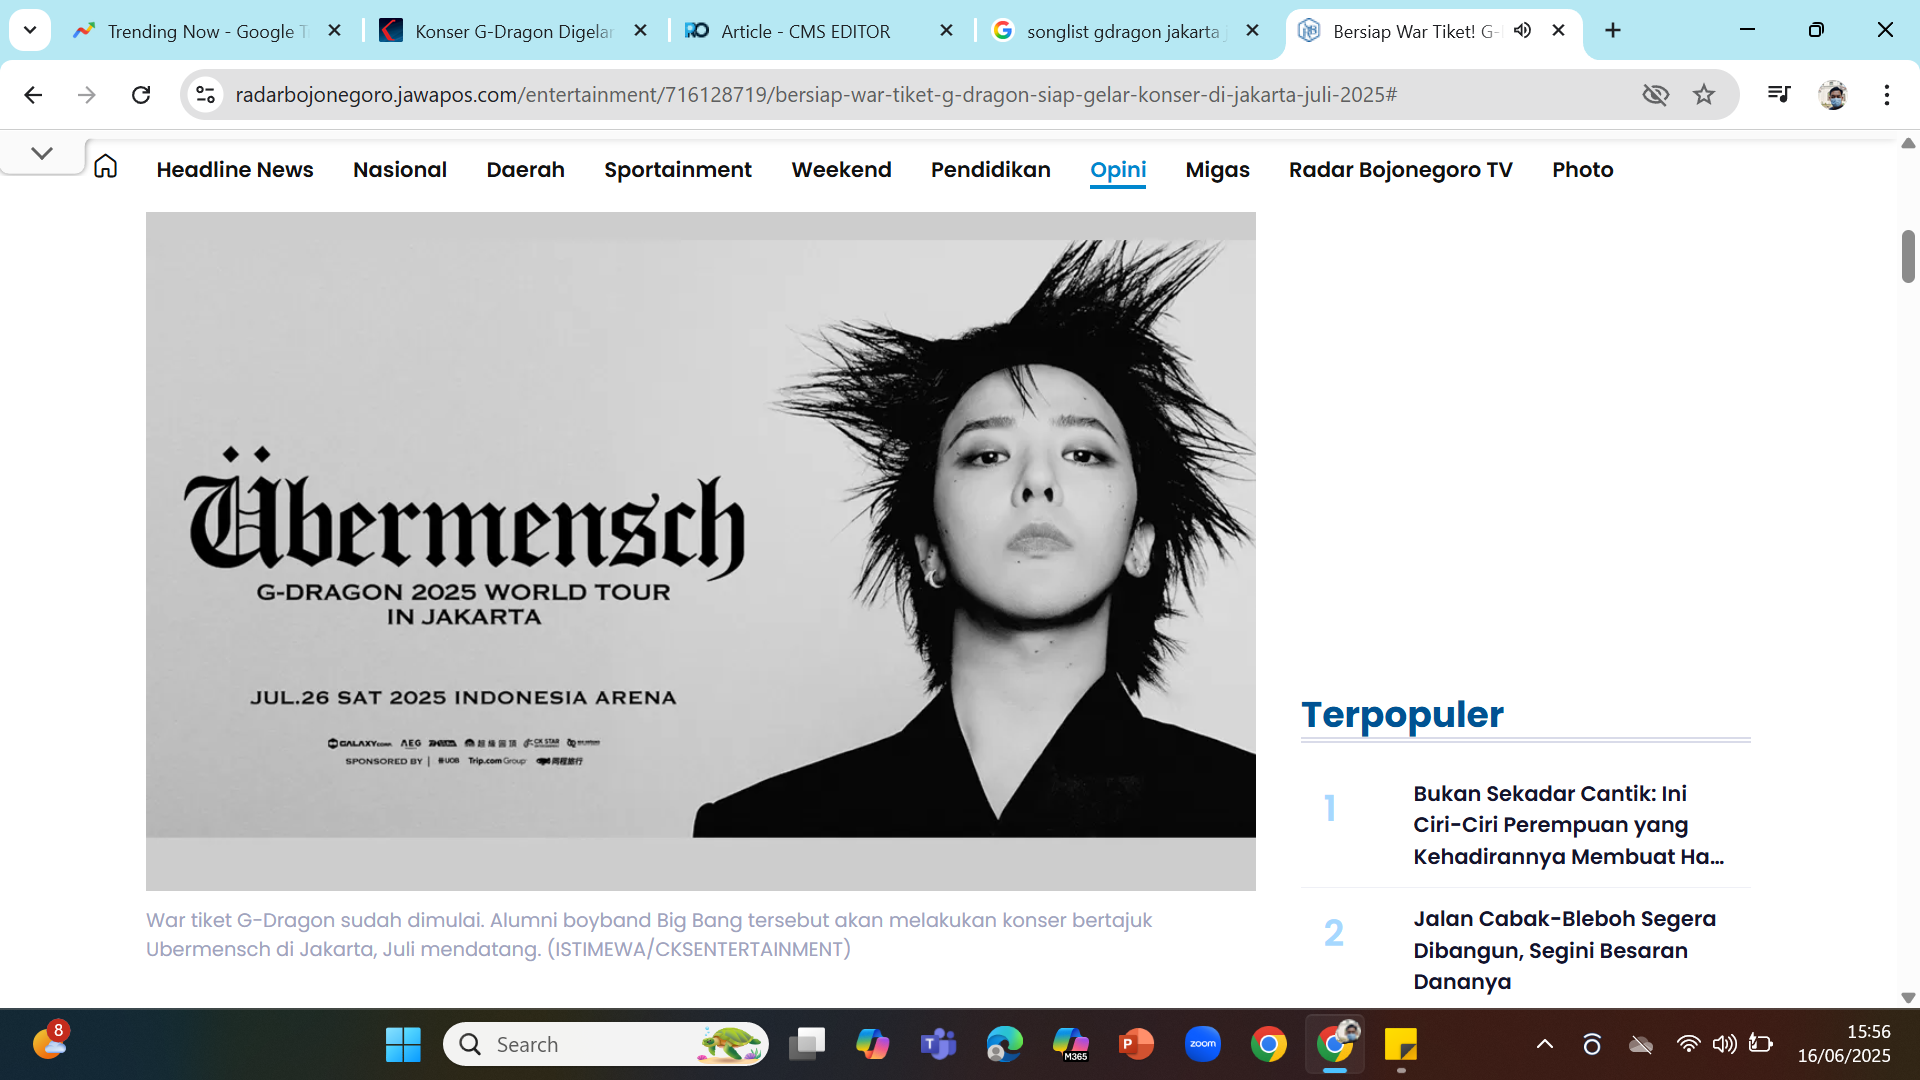Viewport: 1920px width, 1080px height.
Task: Mute the Bersiap War Tiket tab audio
Action: [x=1522, y=31]
